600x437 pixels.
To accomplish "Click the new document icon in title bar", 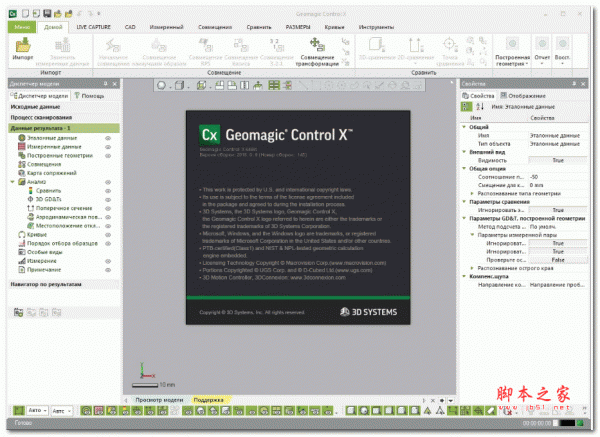I will [x=25, y=14].
